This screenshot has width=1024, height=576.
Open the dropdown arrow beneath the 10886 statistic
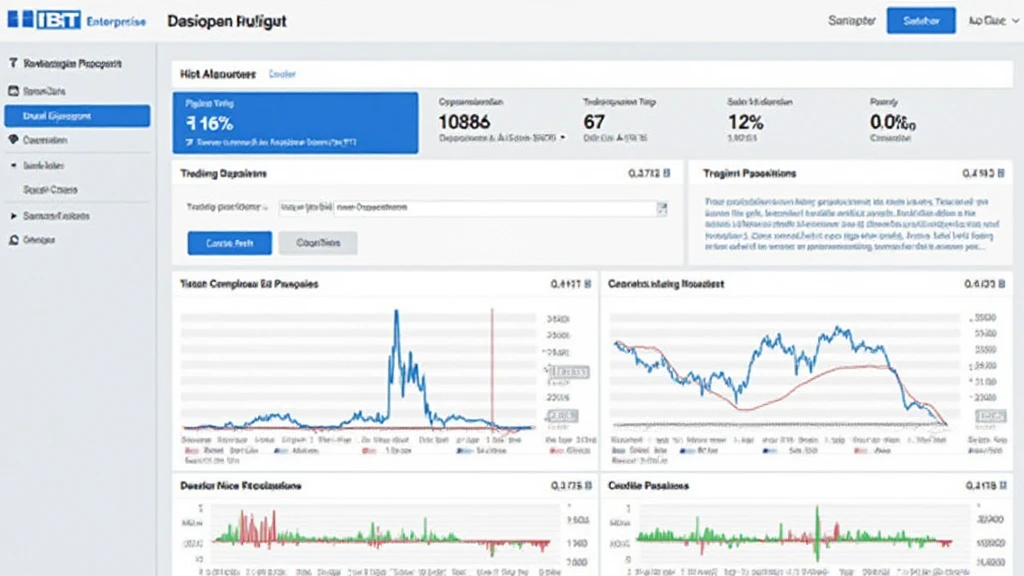(x=563, y=140)
